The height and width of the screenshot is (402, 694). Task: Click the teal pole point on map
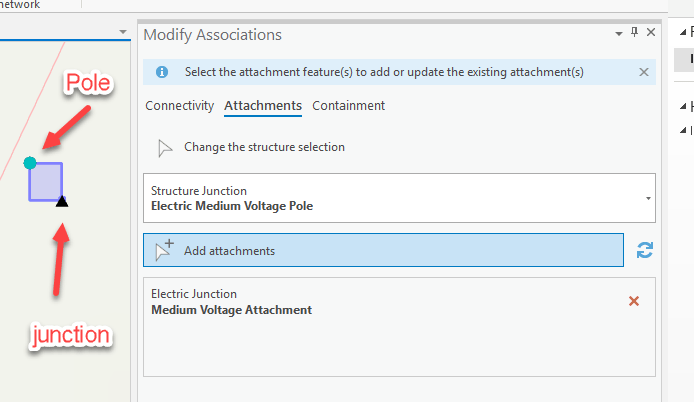[30, 163]
